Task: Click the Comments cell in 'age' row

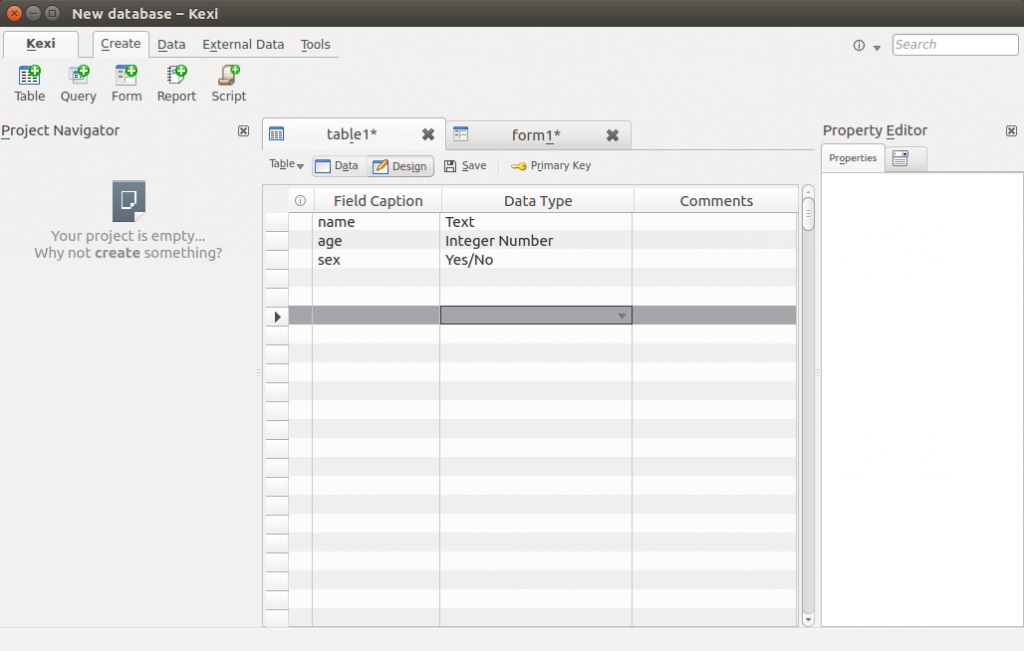Action: 714,241
